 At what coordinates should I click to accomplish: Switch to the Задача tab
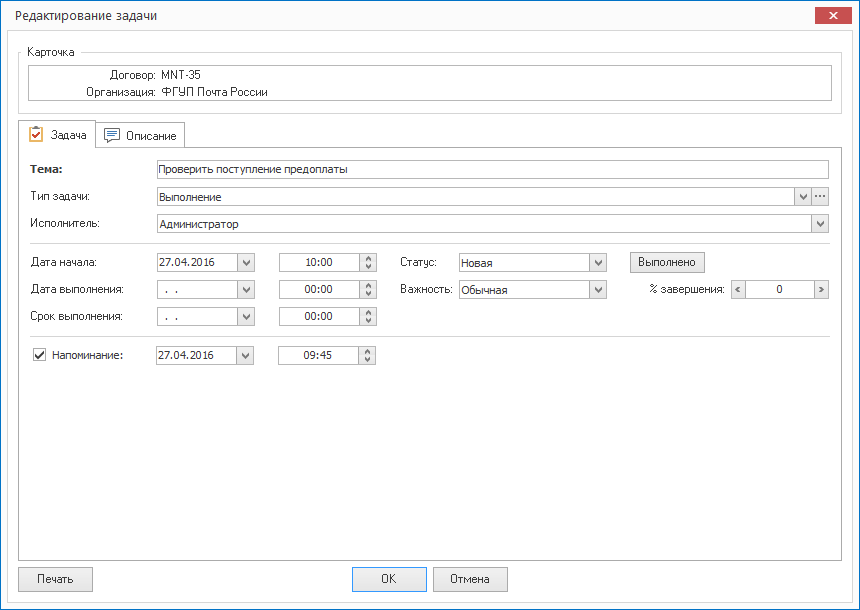[57, 134]
